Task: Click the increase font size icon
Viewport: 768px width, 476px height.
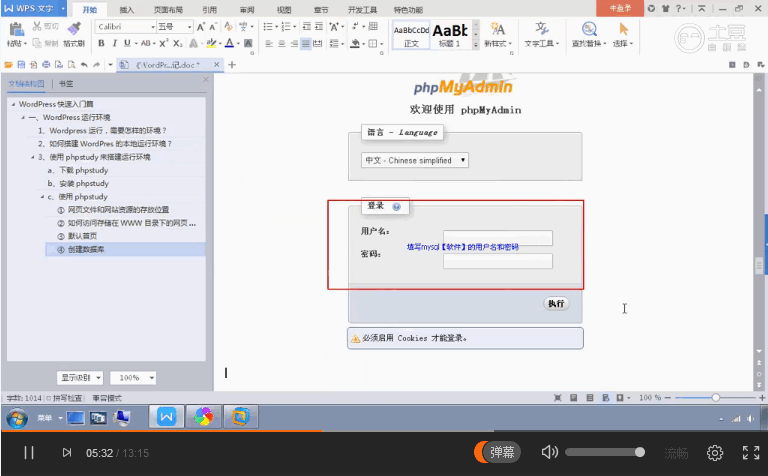Action: pos(201,26)
